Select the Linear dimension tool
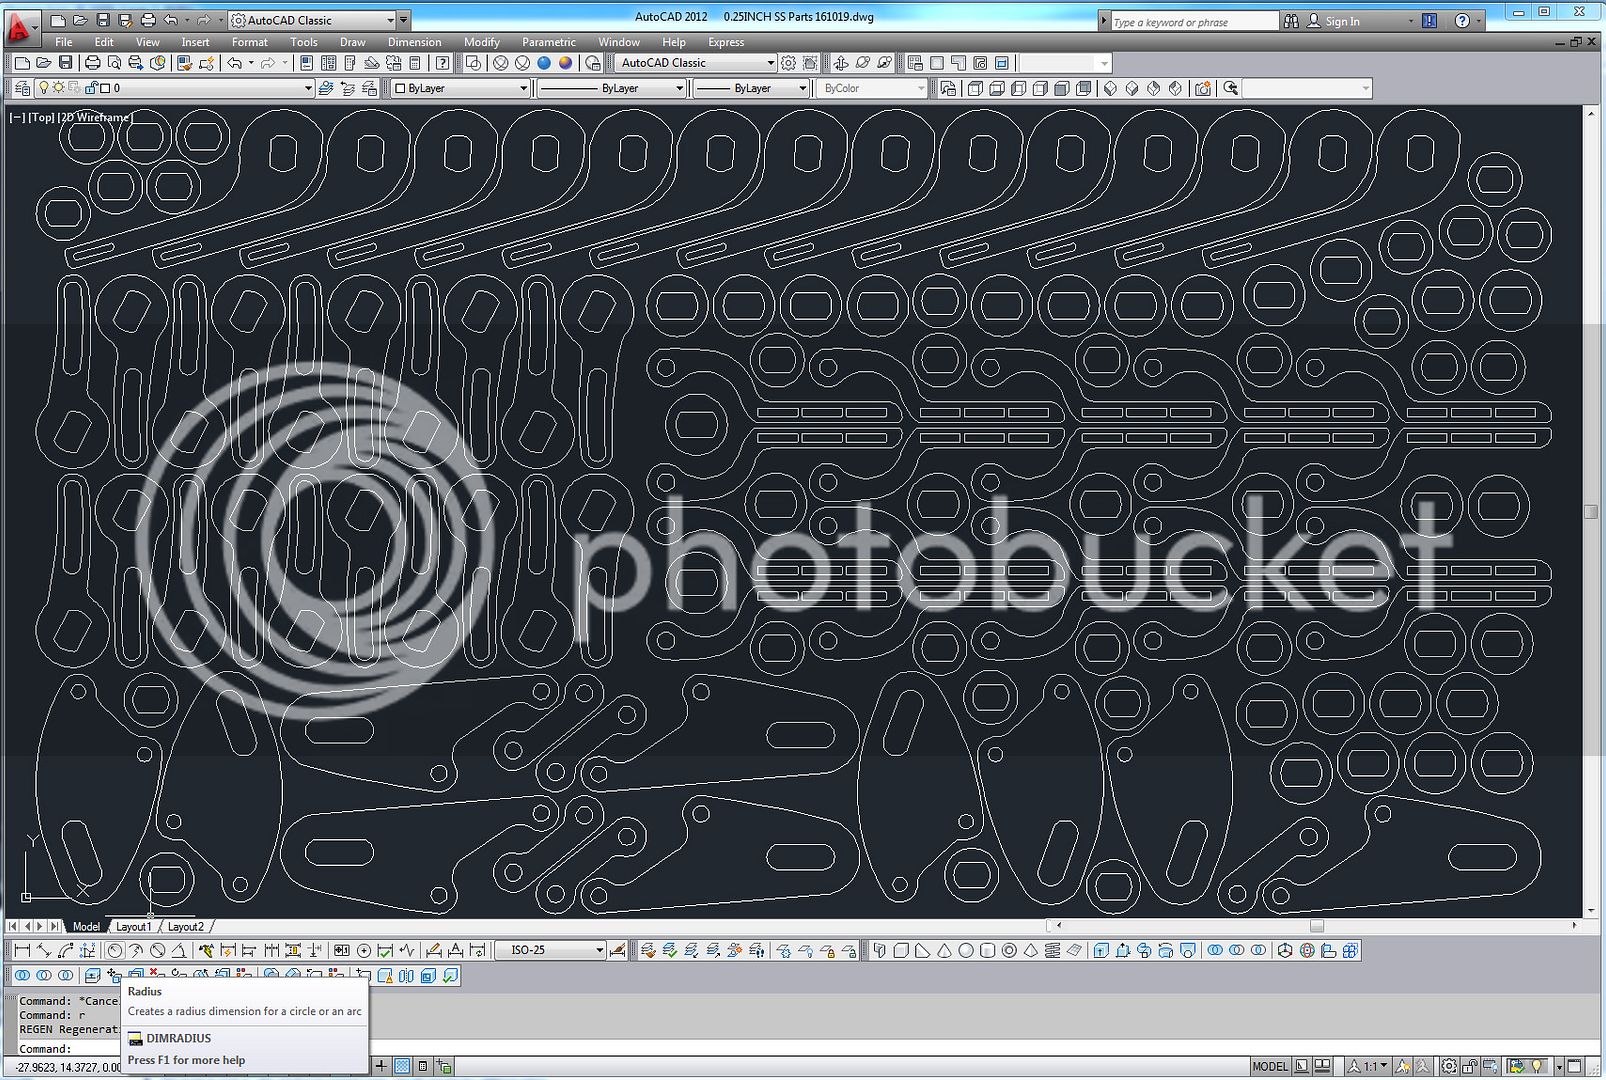The width and height of the screenshot is (1606, 1080). [22, 950]
